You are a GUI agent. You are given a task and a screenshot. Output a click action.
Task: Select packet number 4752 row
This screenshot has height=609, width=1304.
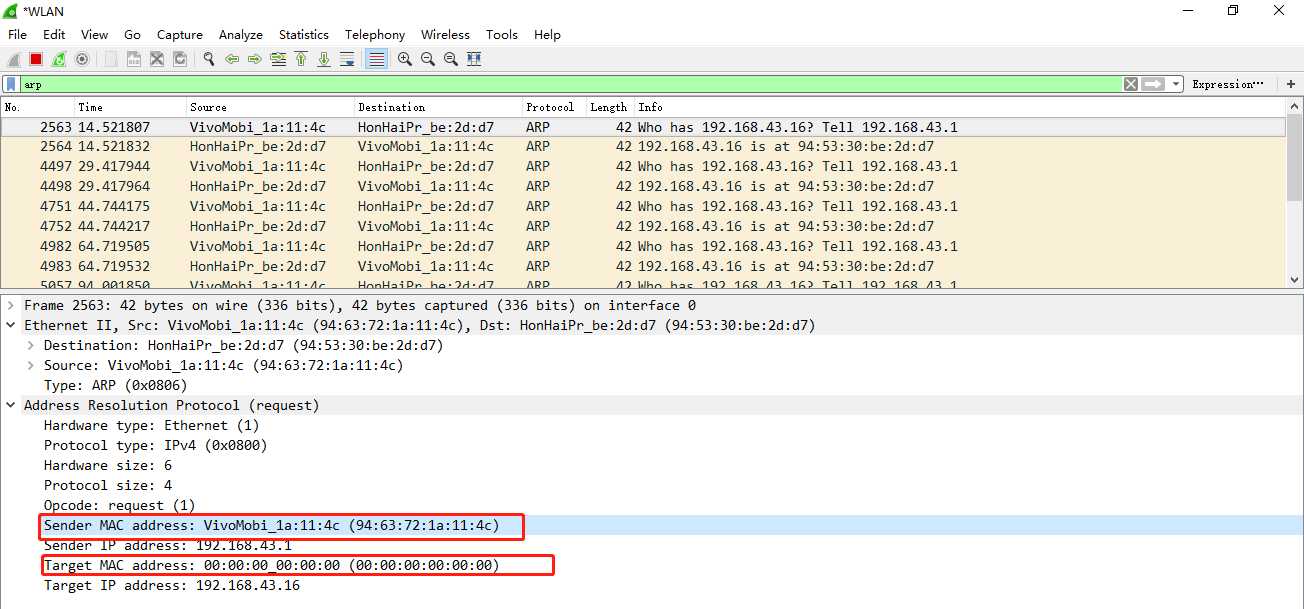pos(643,226)
